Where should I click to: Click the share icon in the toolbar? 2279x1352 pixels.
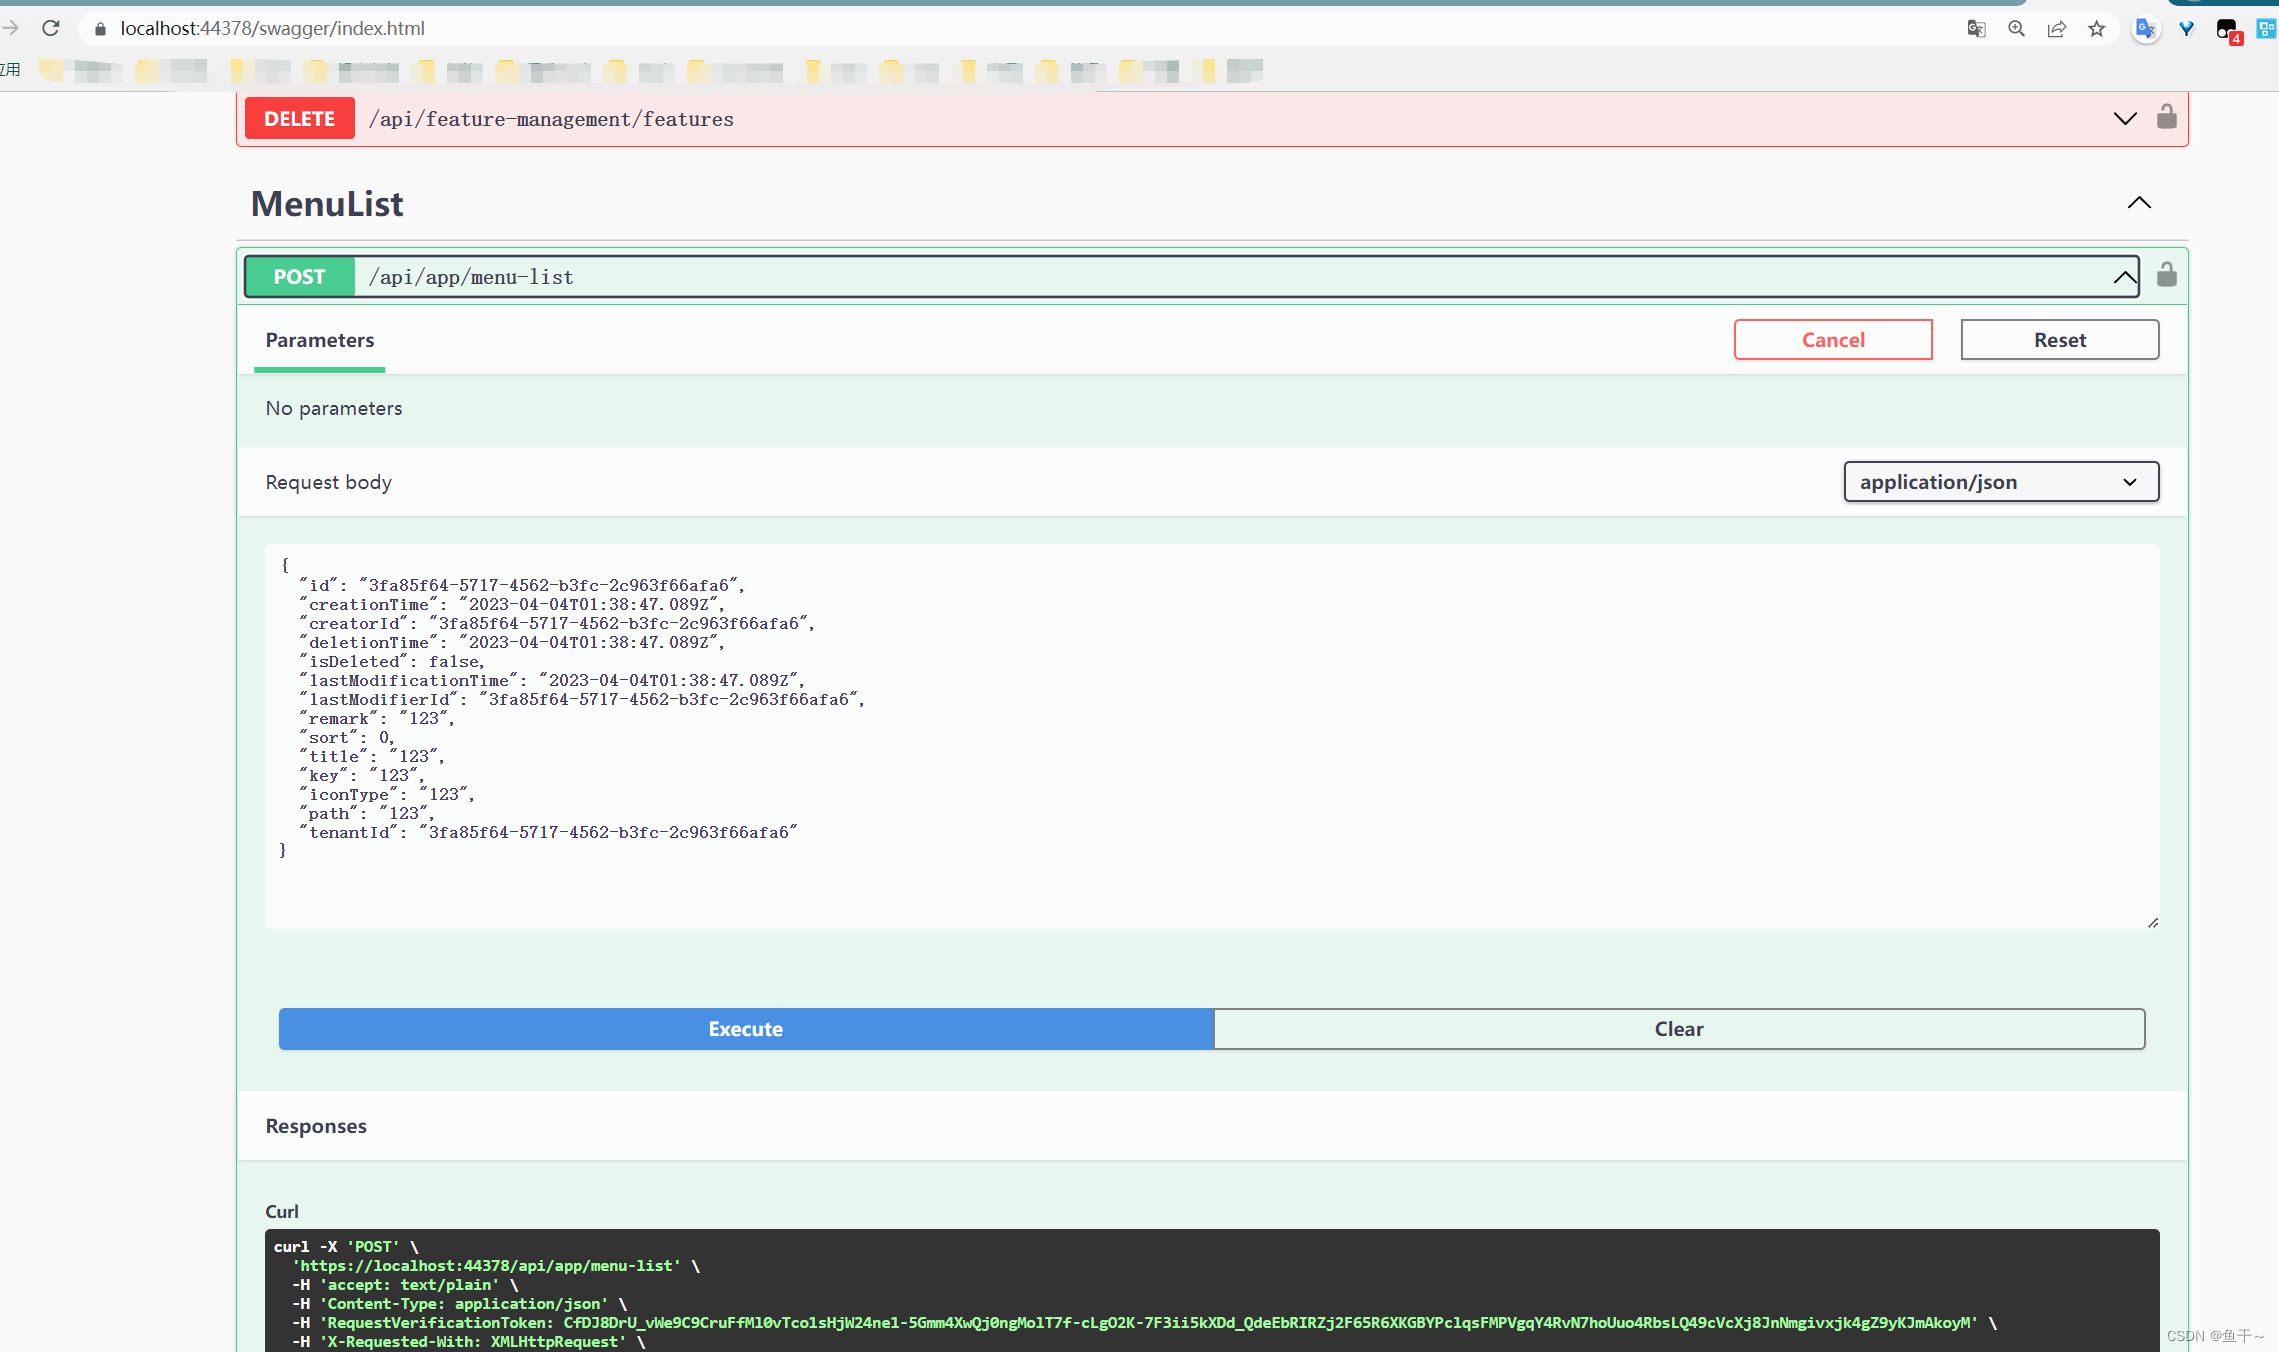(2056, 28)
